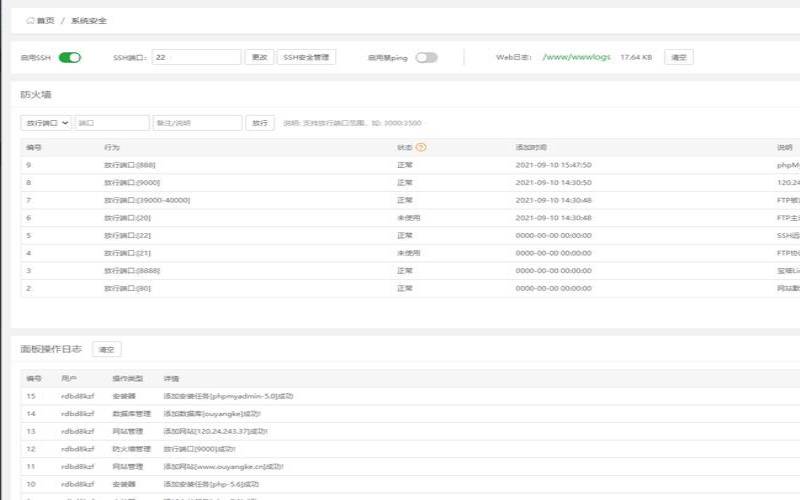Click 数据库管理 type in log row 14
800x500 pixels.
pos(132,414)
